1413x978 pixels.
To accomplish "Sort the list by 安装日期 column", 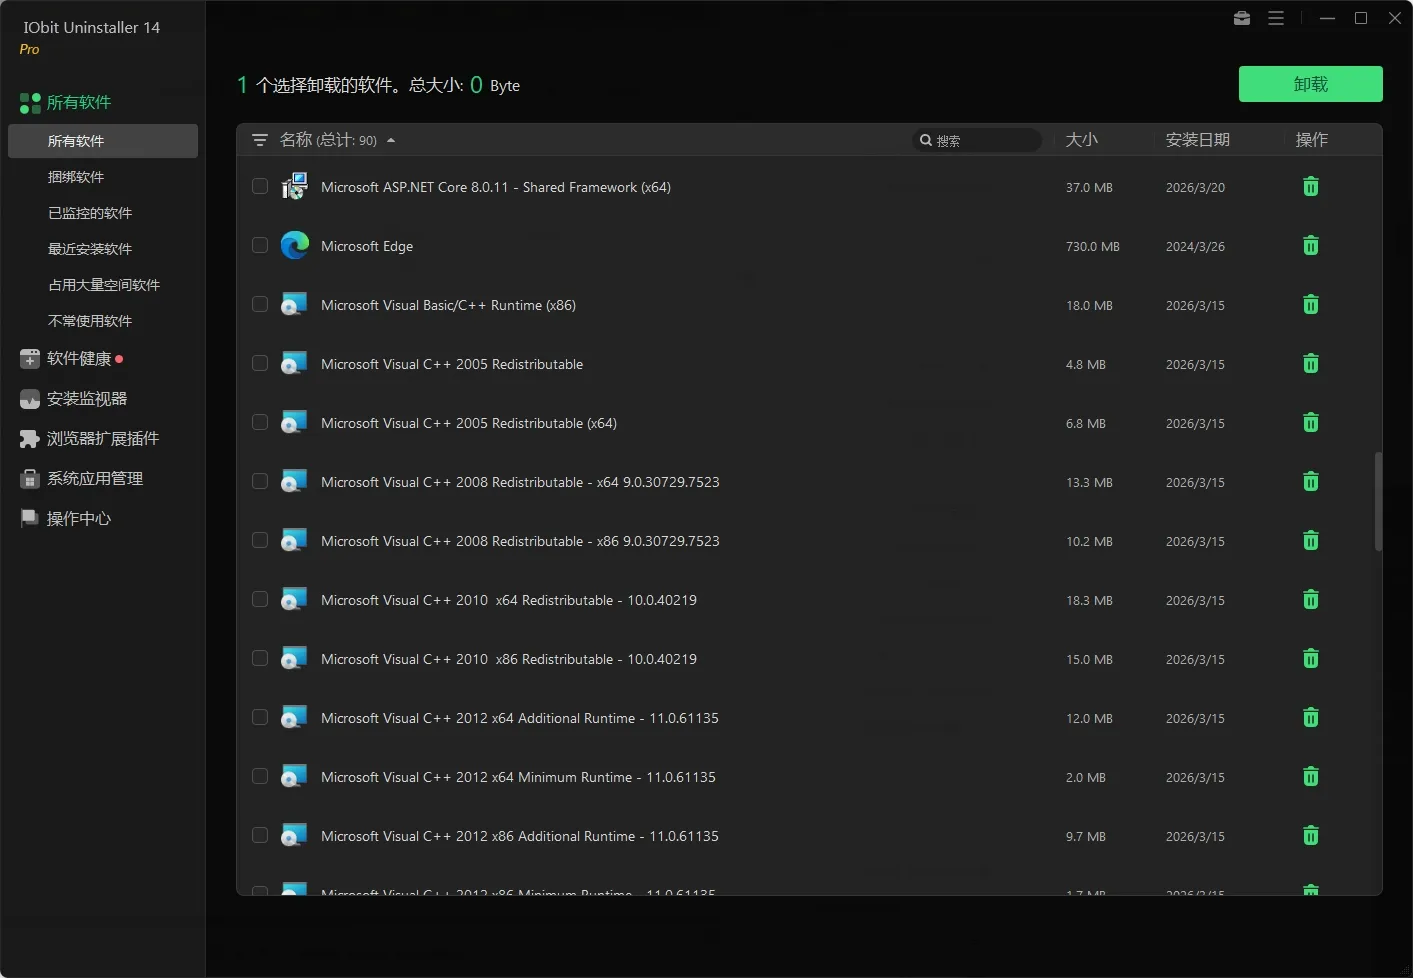I will (x=1197, y=140).
